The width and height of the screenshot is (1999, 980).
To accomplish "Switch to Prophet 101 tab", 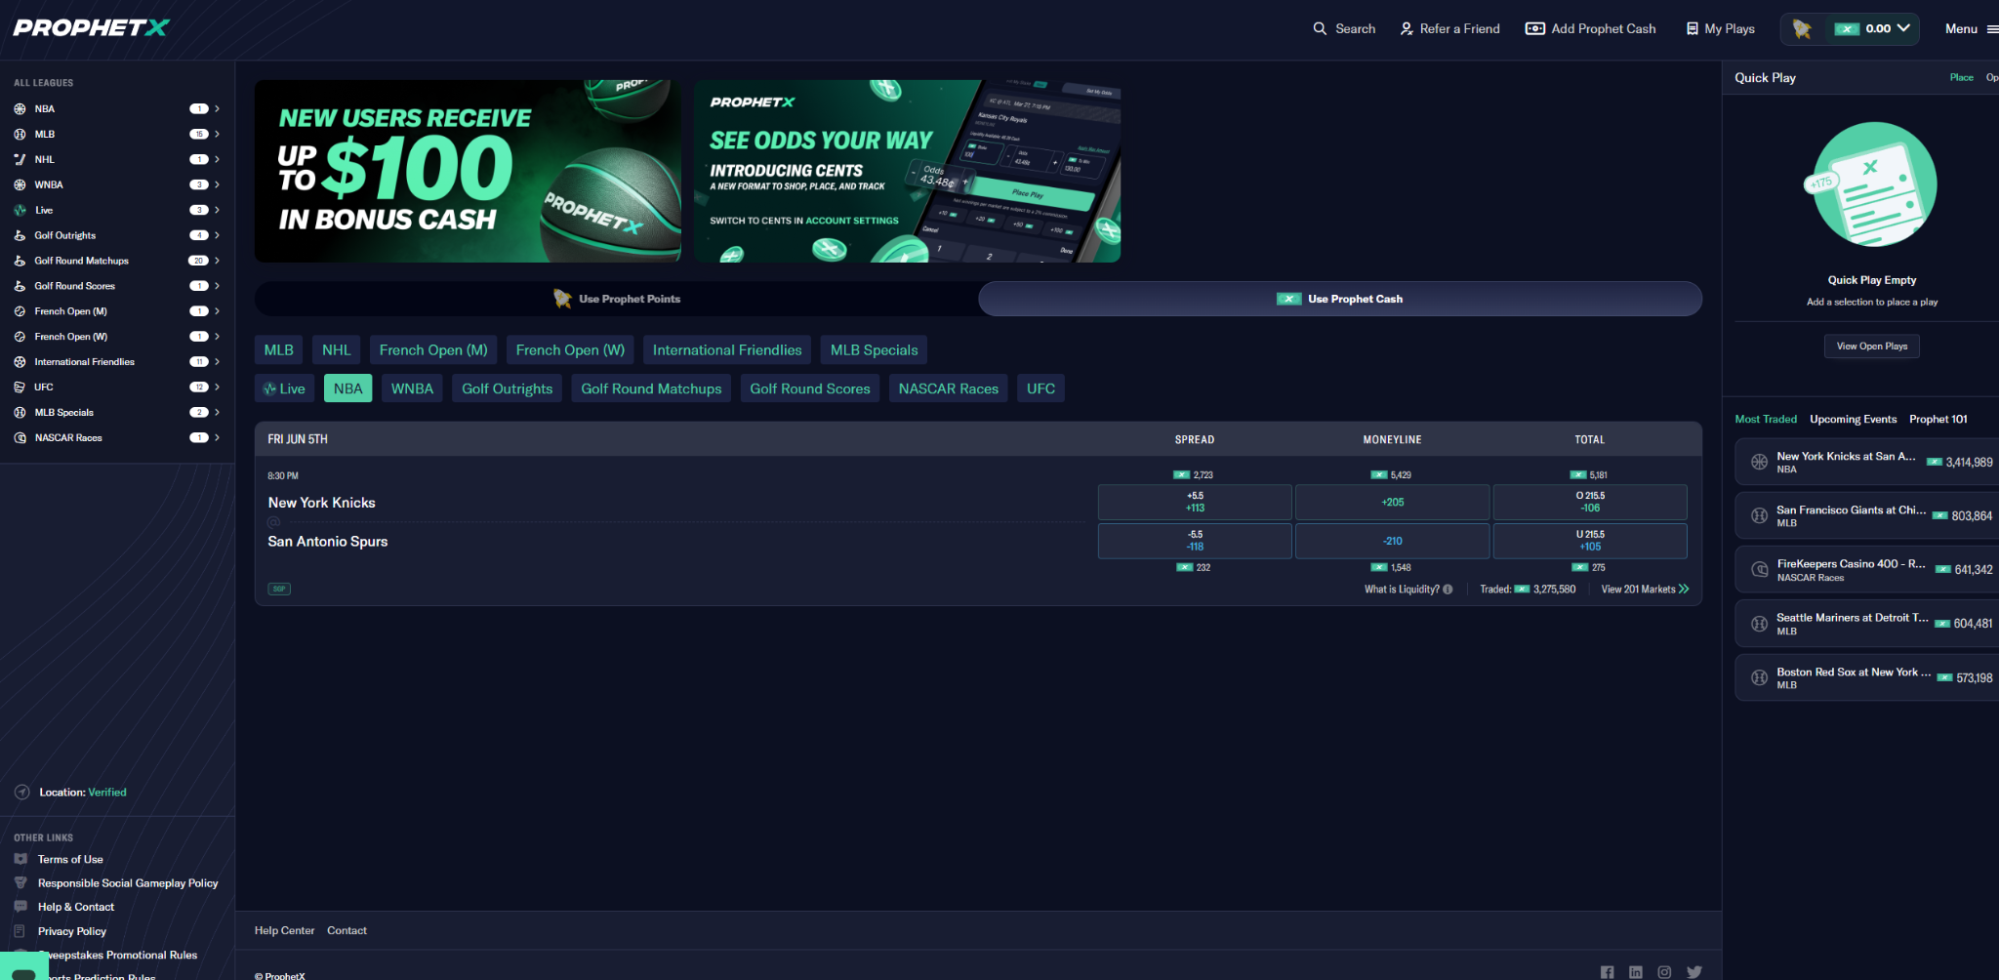I will (x=1938, y=419).
